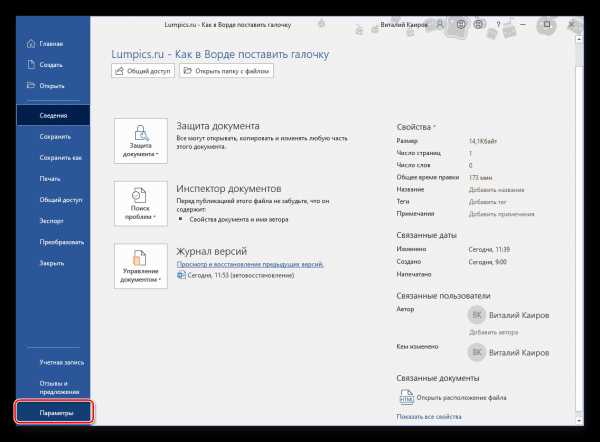Open the Главная home page

53,44
